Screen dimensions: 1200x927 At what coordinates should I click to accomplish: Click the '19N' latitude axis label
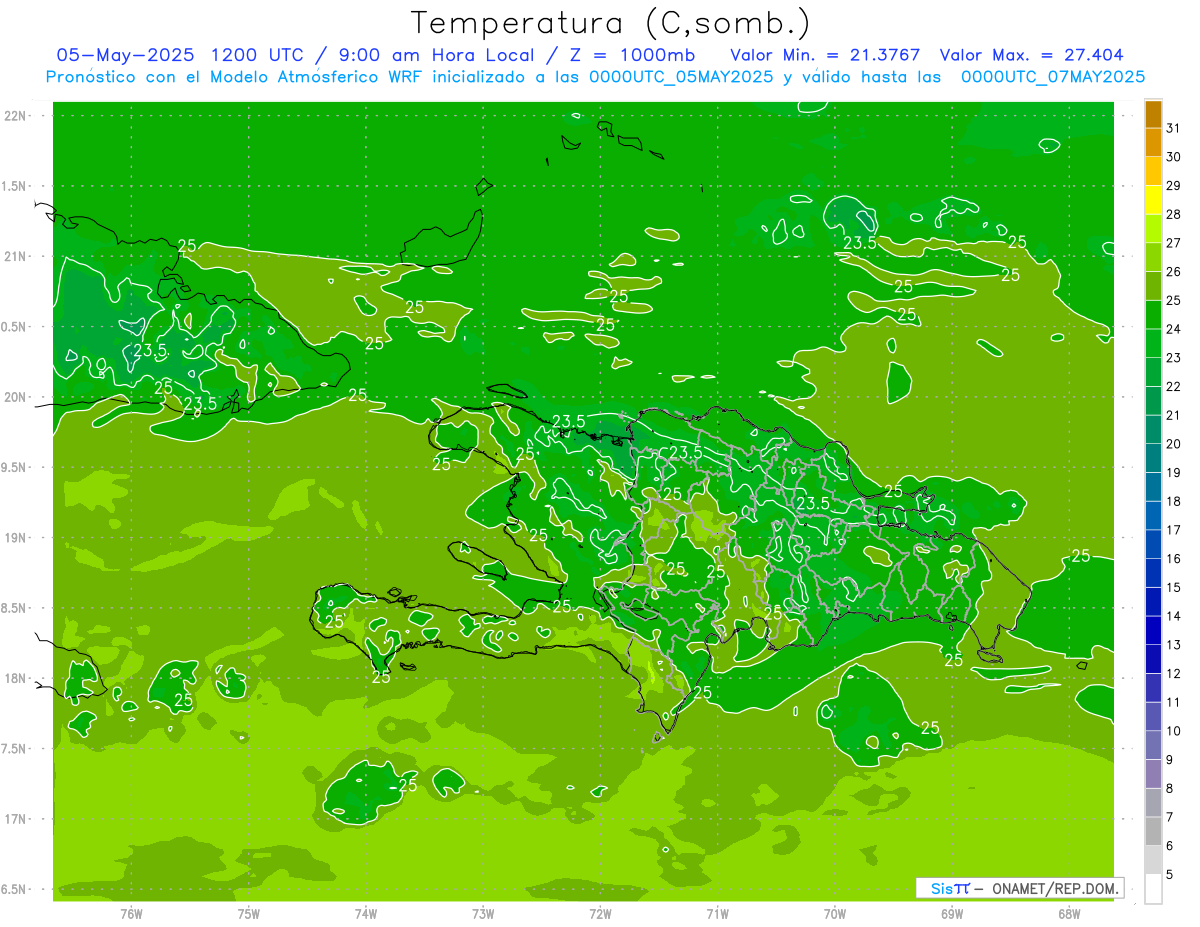(15, 537)
